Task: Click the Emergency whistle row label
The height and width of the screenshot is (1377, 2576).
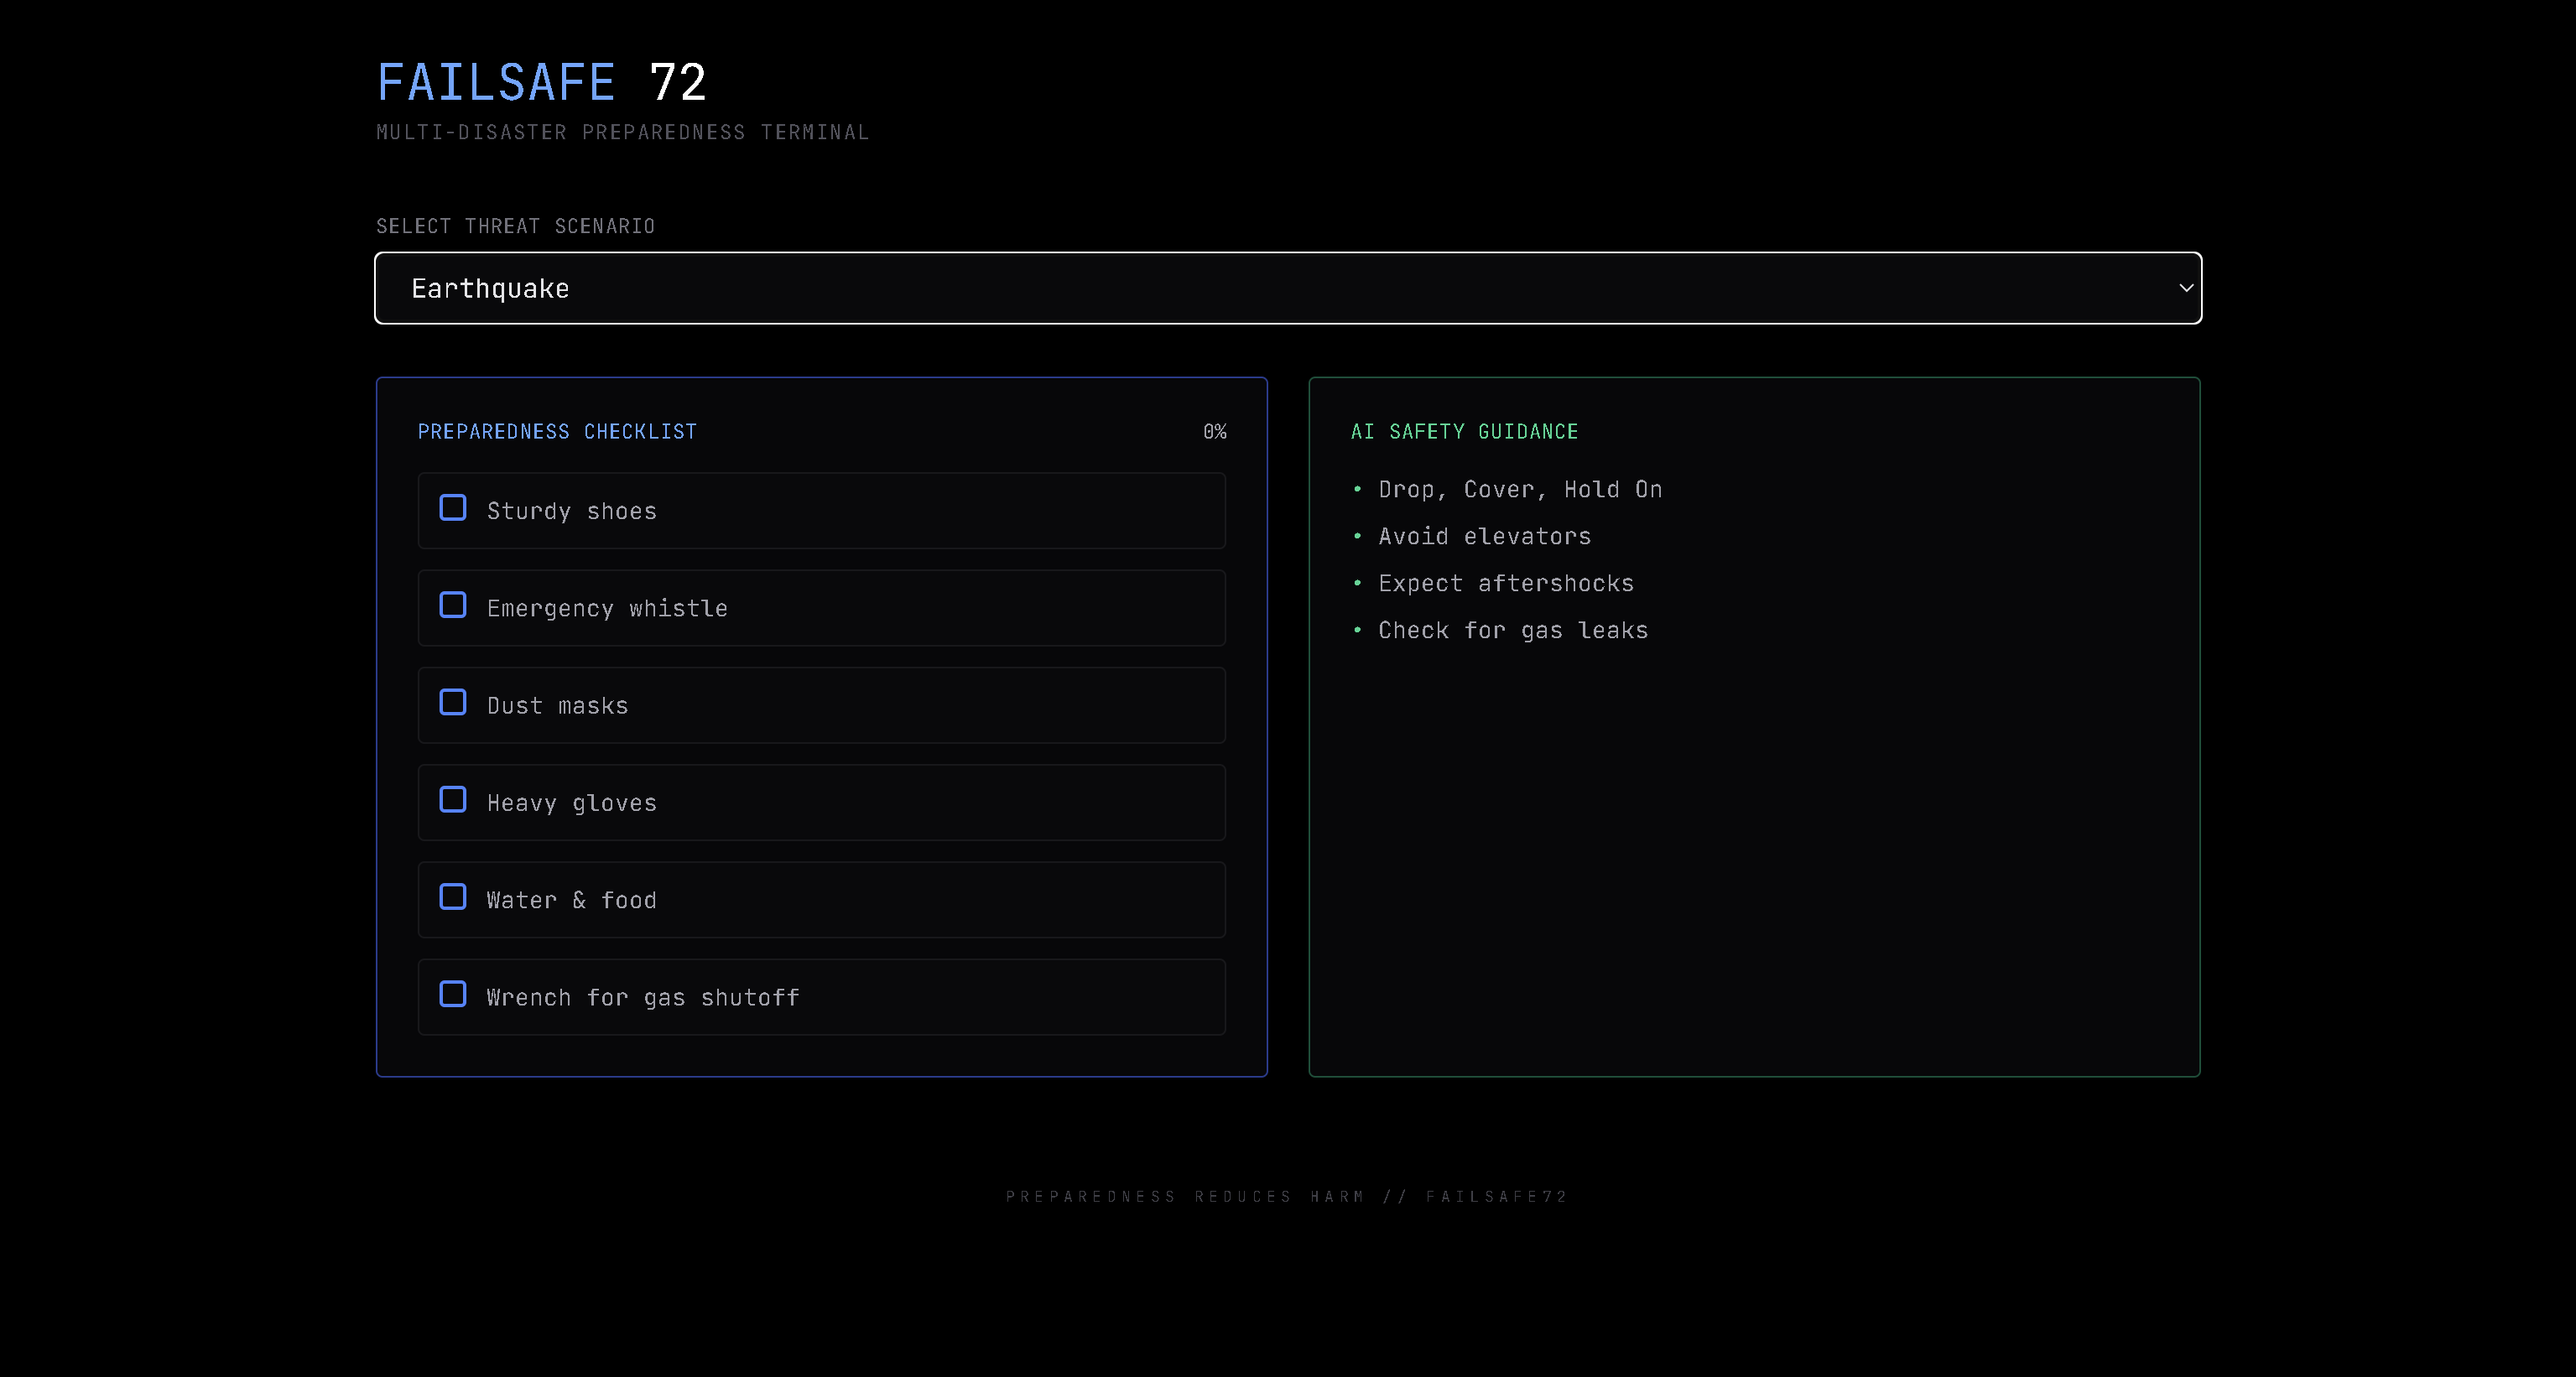Action: point(607,608)
